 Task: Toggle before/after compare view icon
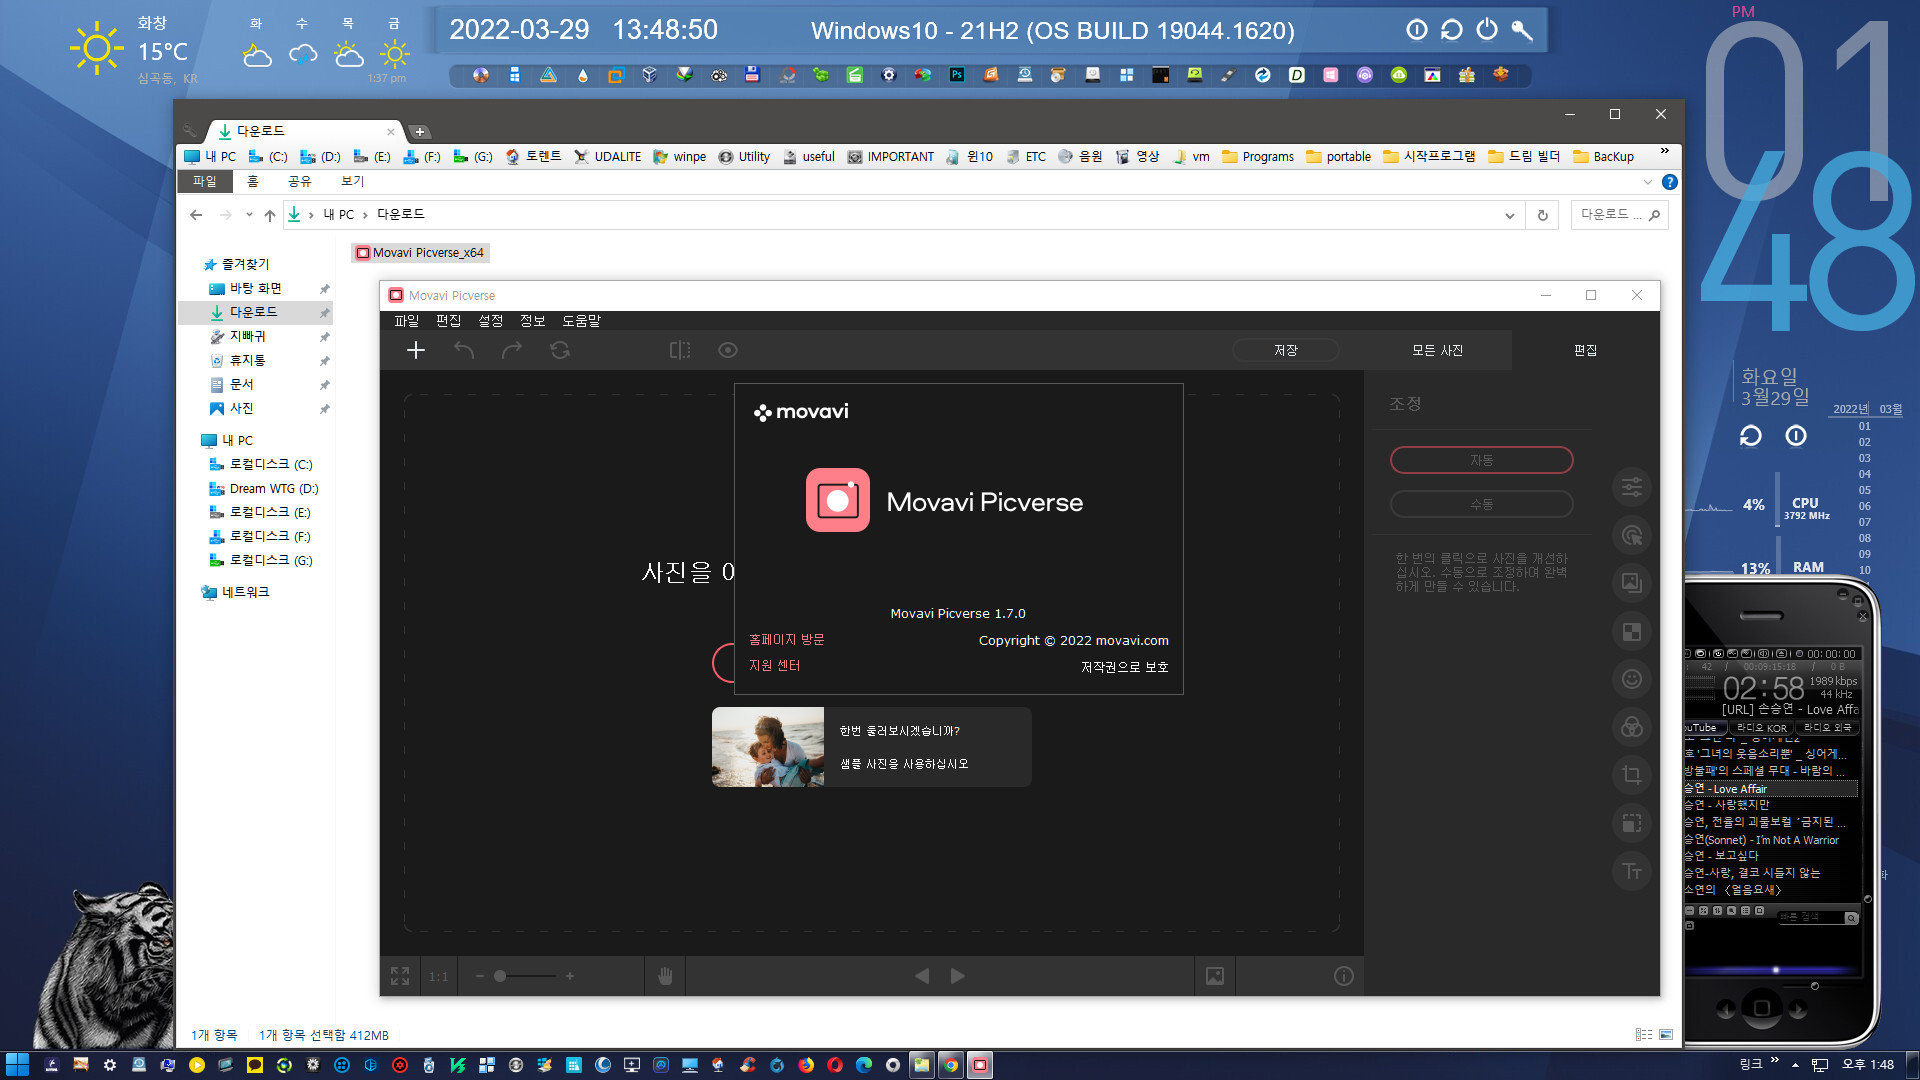[x=680, y=350]
